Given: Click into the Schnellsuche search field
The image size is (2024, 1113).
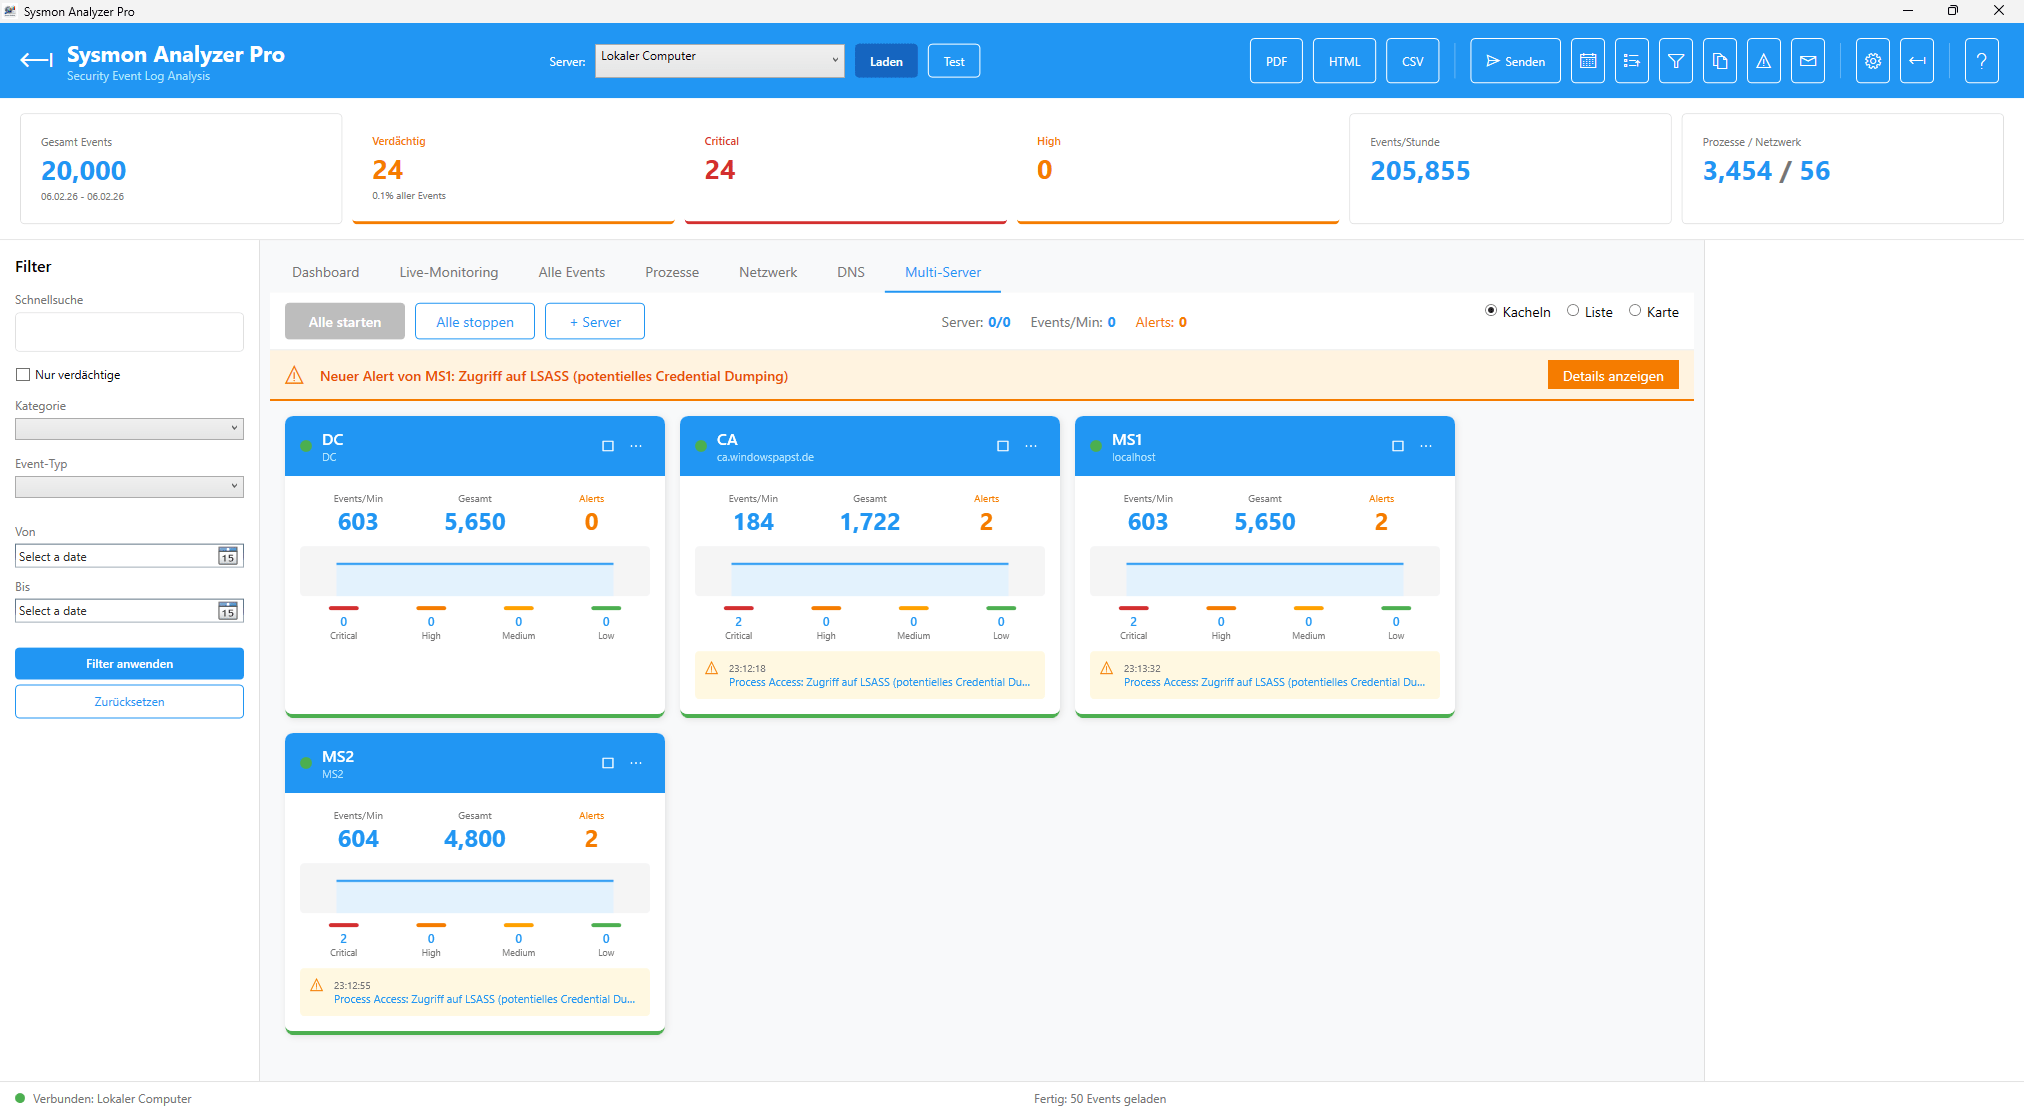Looking at the screenshot, I should pyautogui.click(x=129, y=332).
